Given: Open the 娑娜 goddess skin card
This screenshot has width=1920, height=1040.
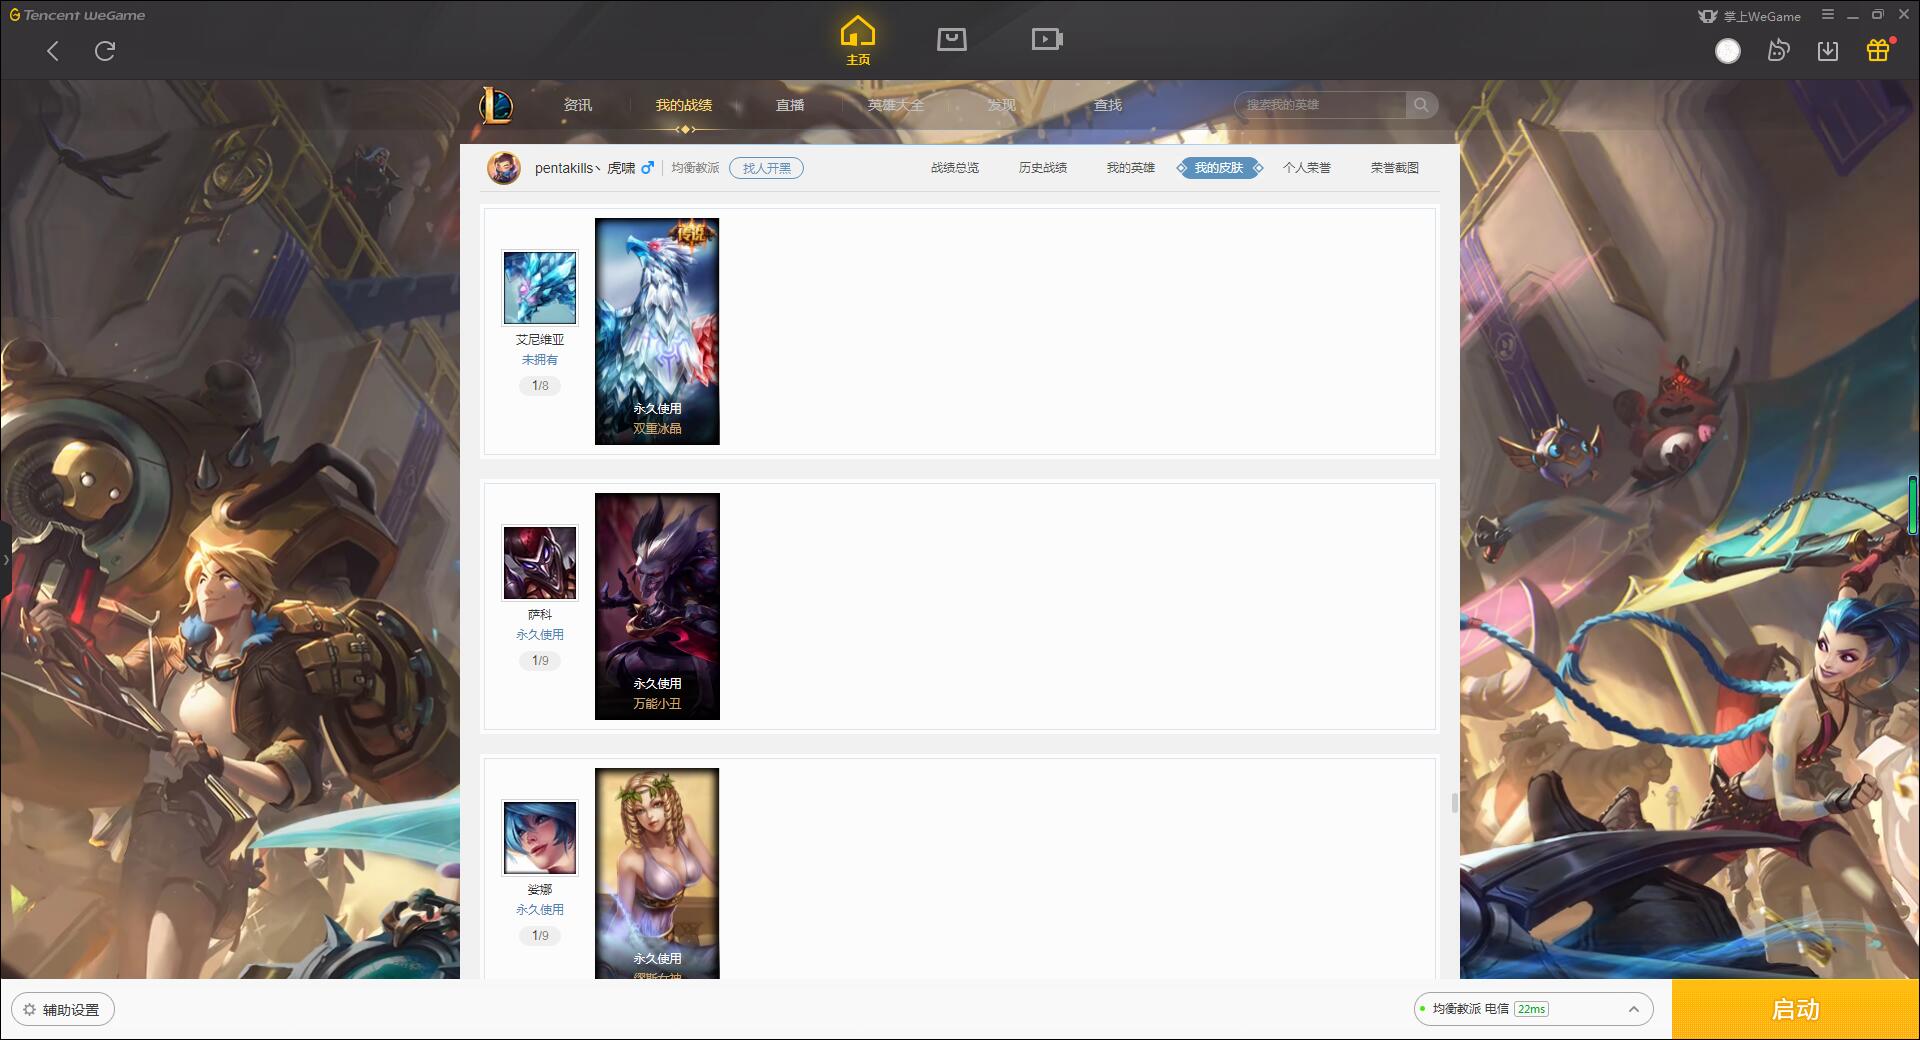Looking at the screenshot, I should (657, 873).
